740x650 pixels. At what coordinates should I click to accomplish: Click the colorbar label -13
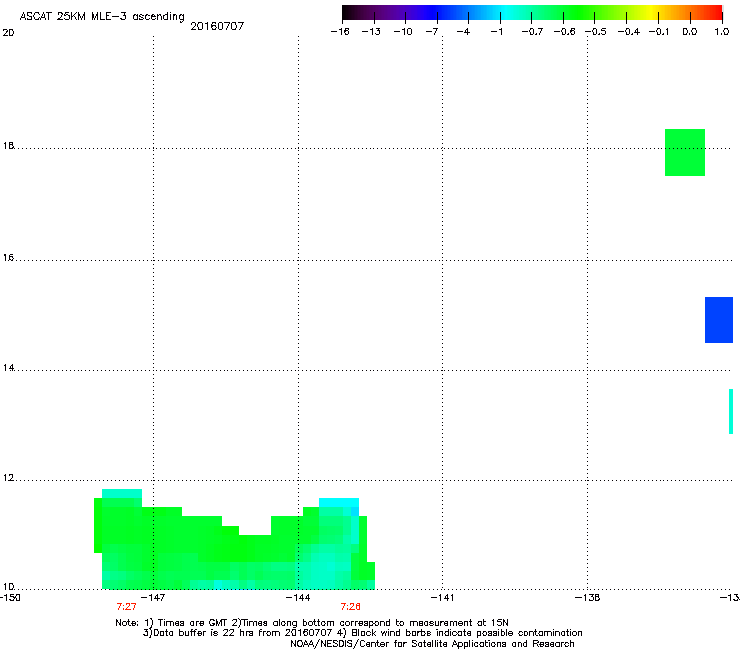(x=371, y=32)
